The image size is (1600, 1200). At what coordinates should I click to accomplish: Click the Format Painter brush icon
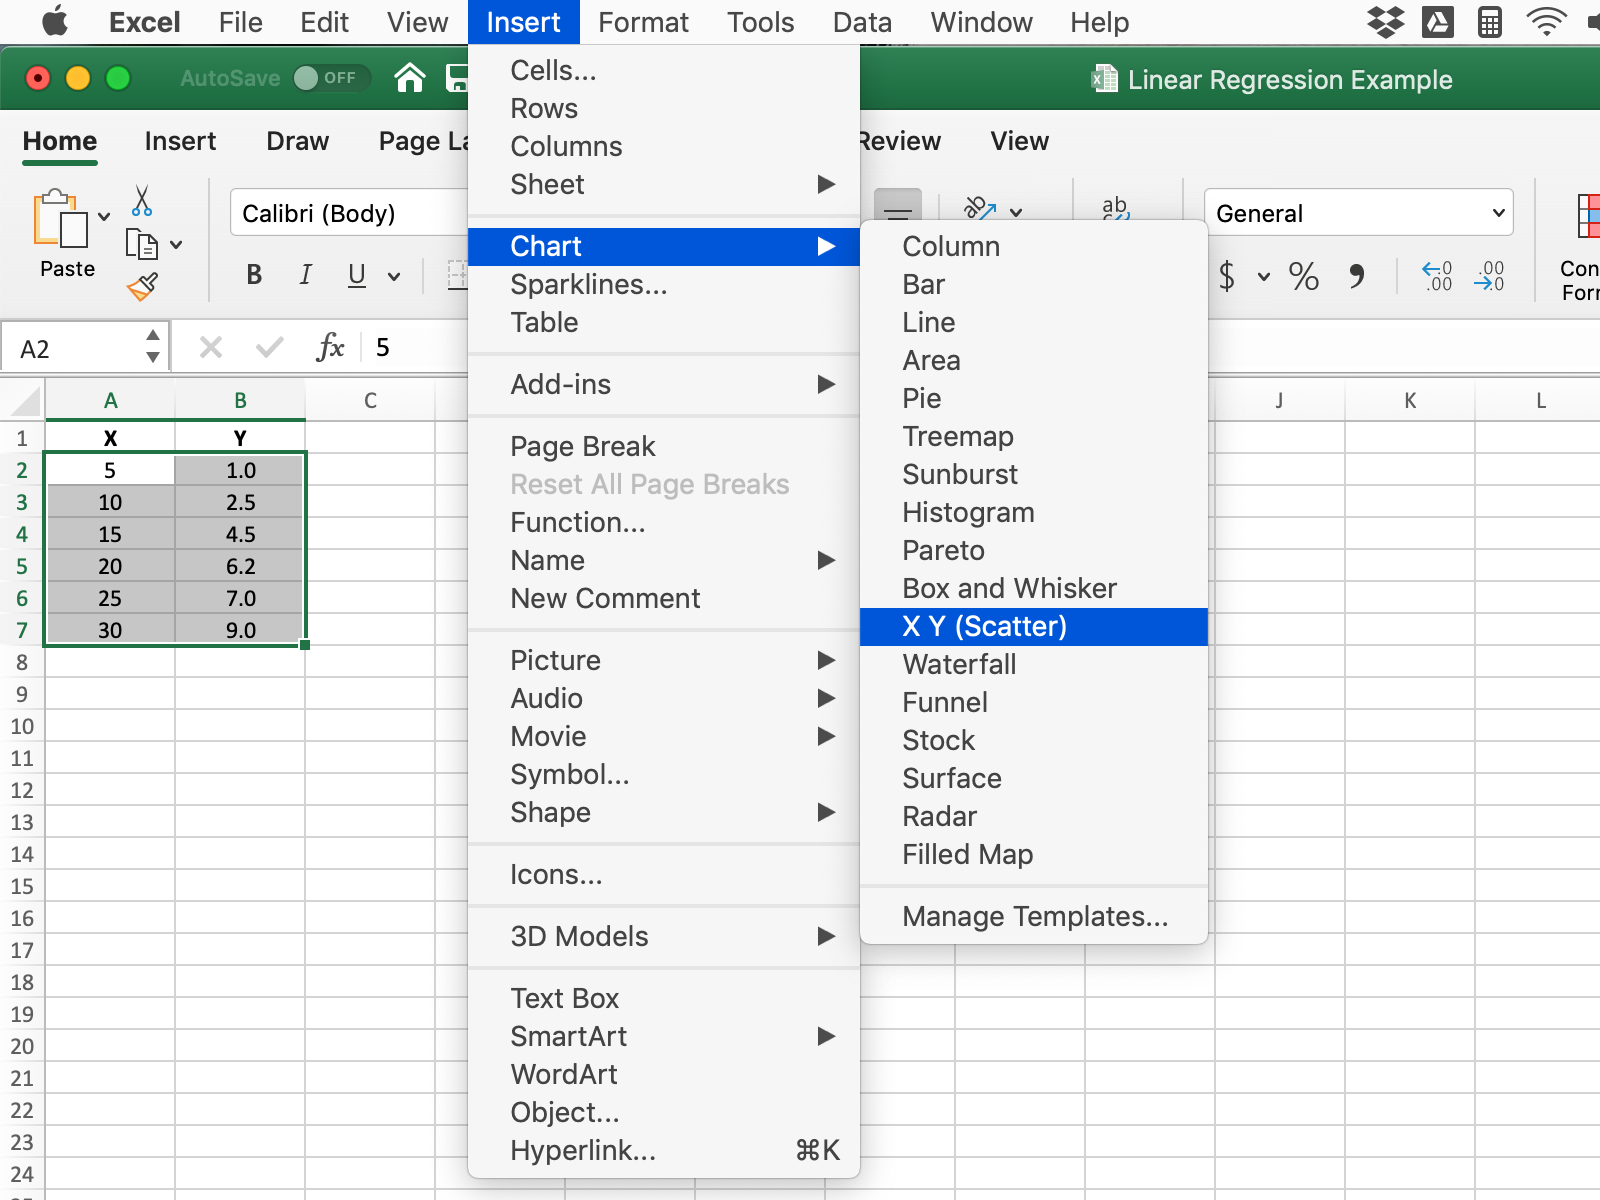point(142,287)
